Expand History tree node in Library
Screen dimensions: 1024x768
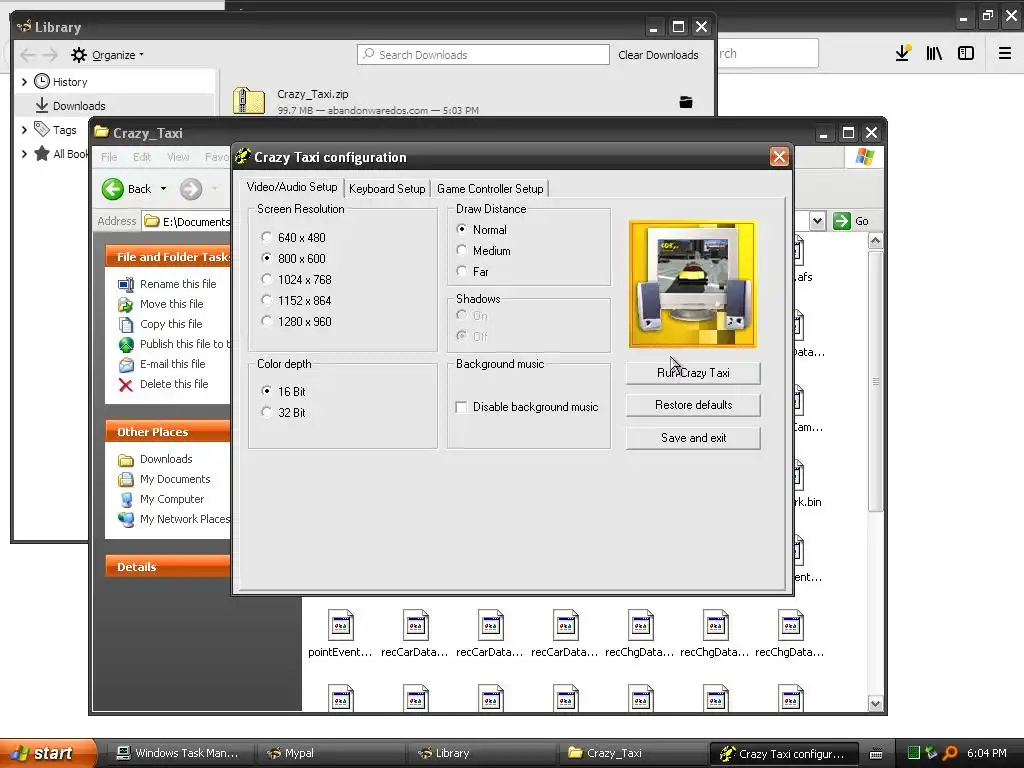24,82
